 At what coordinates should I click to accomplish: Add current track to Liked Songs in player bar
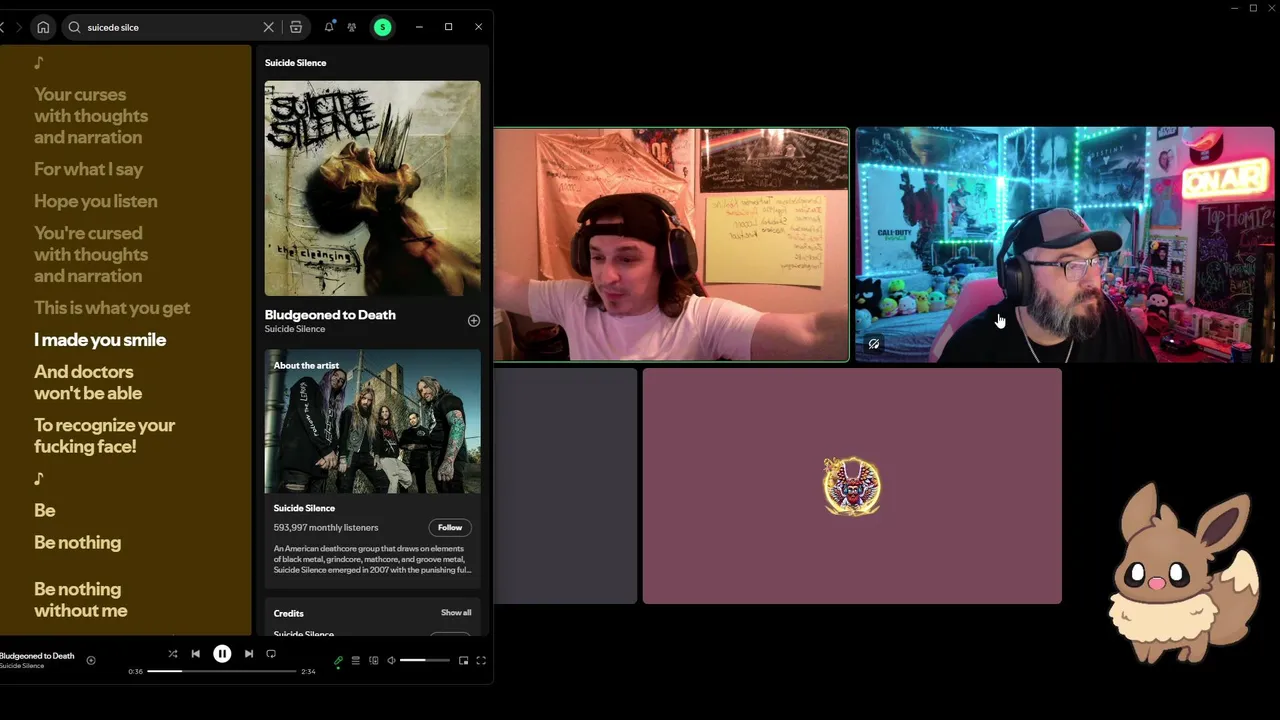pyautogui.click(x=91, y=660)
